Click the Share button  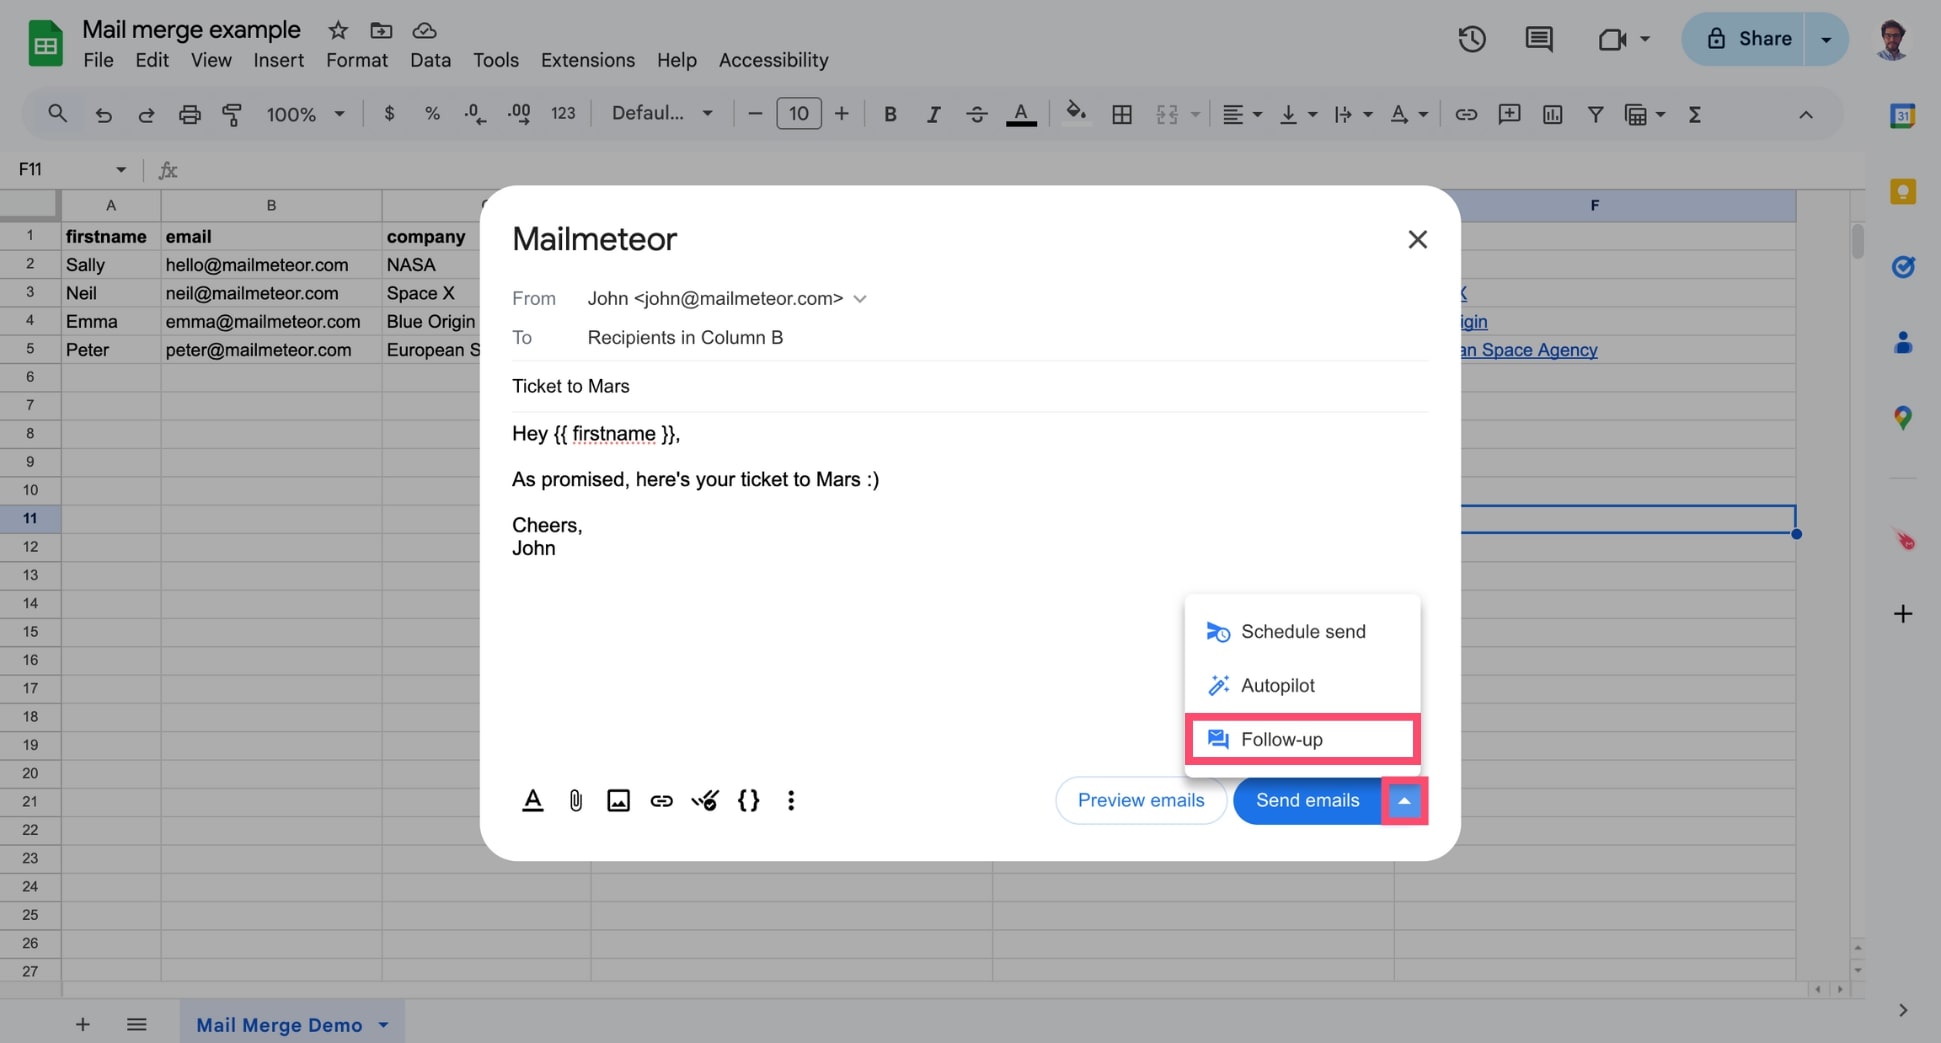pos(1745,39)
